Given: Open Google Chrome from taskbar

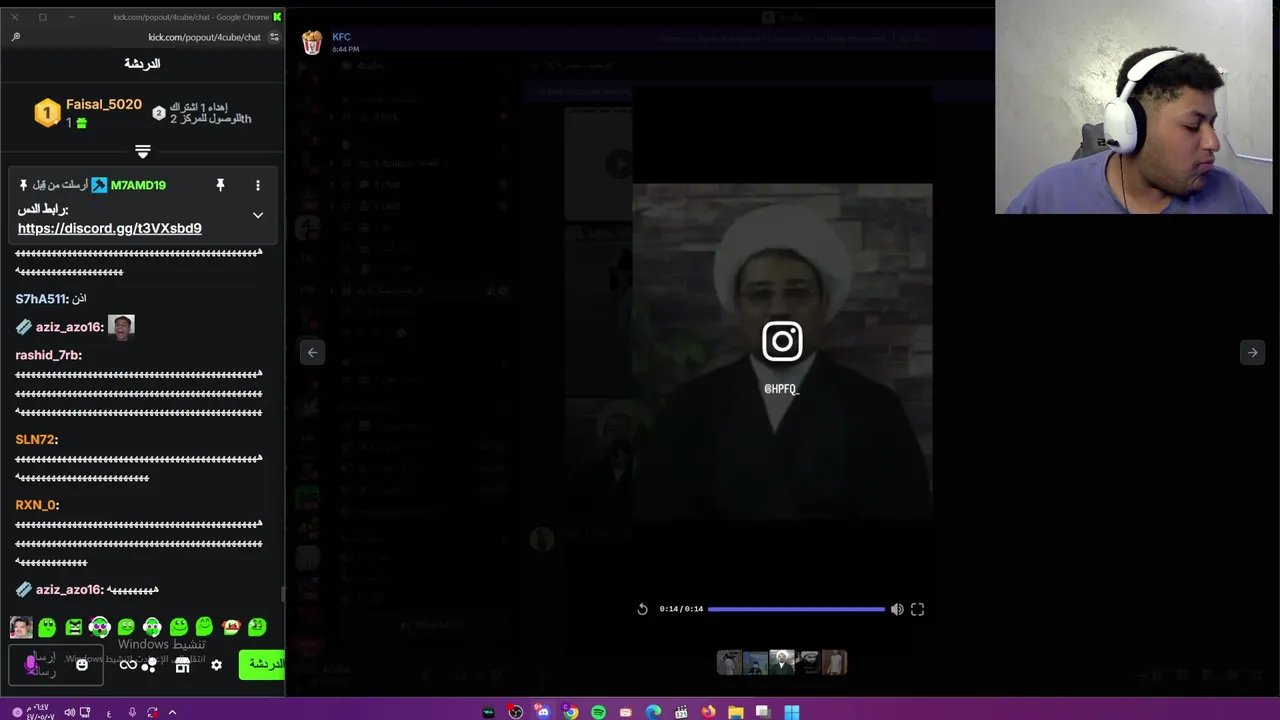Looking at the screenshot, I should 570,712.
